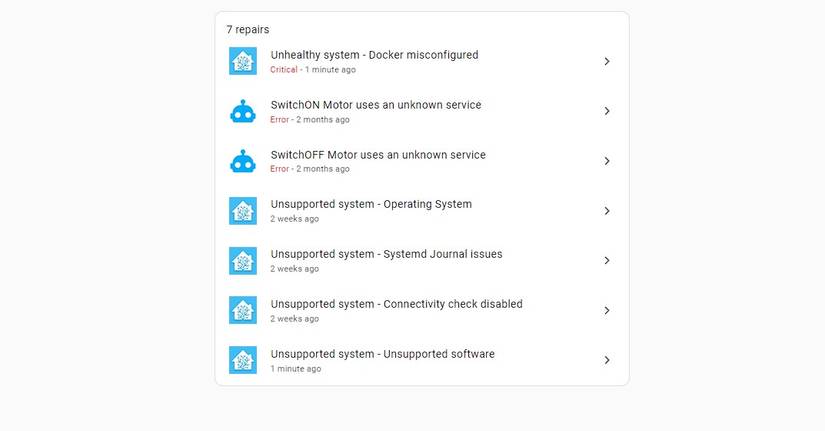825x431 pixels.
Task: Select 'SwitchOFF Motor uses an unknown service'
Action: [377, 155]
